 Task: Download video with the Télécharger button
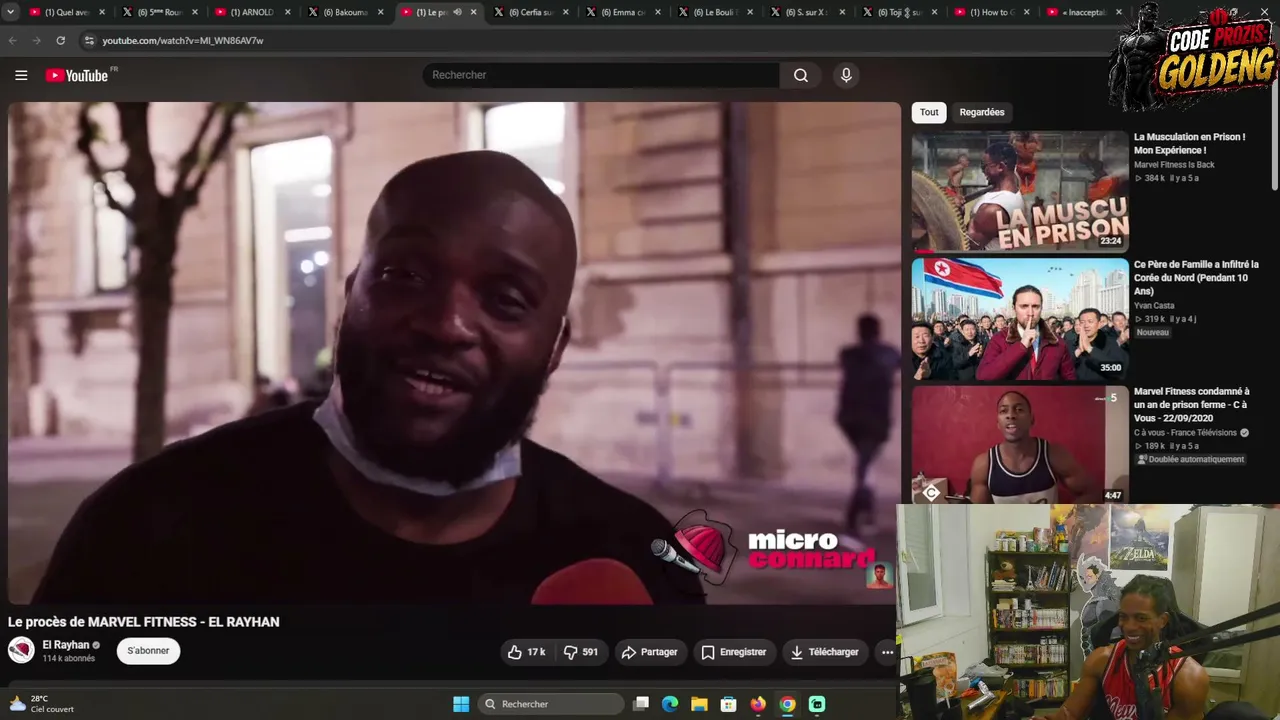825,652
